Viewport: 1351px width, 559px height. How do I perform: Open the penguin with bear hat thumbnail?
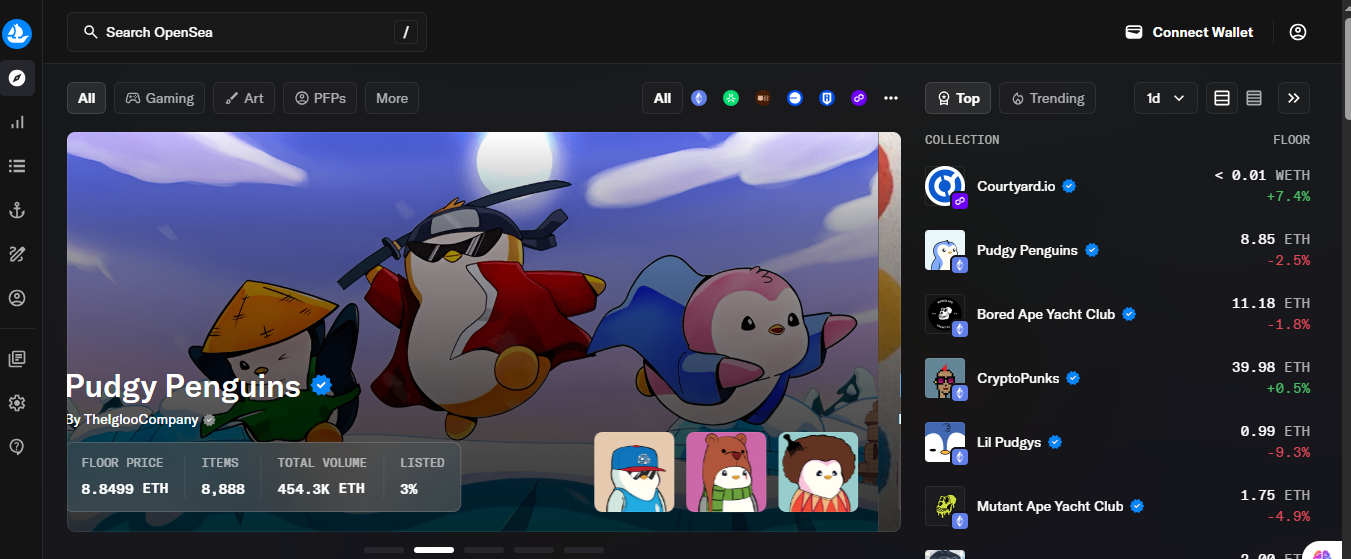[726, 472]
